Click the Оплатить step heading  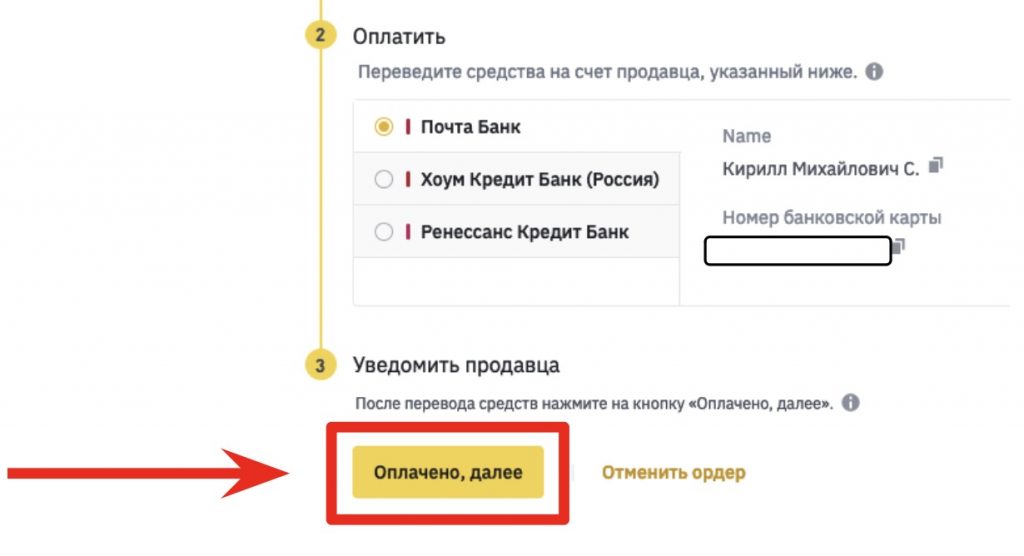pyautogui.click(x=399, y=38)
